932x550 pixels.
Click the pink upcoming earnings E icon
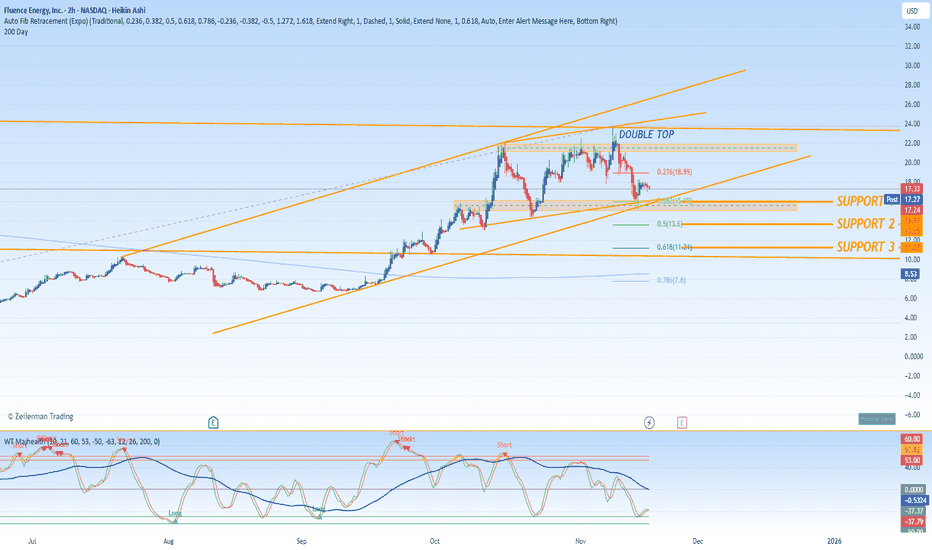click(682, 423)
